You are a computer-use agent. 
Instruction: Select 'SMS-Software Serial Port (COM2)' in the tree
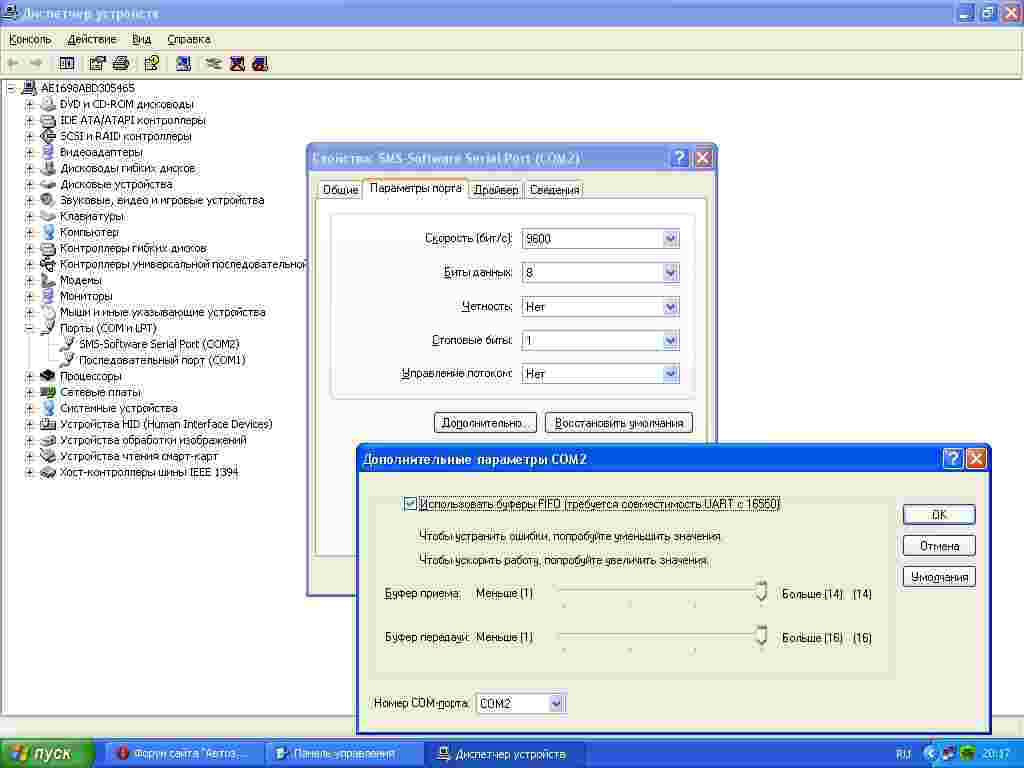[x=159, y=344]
